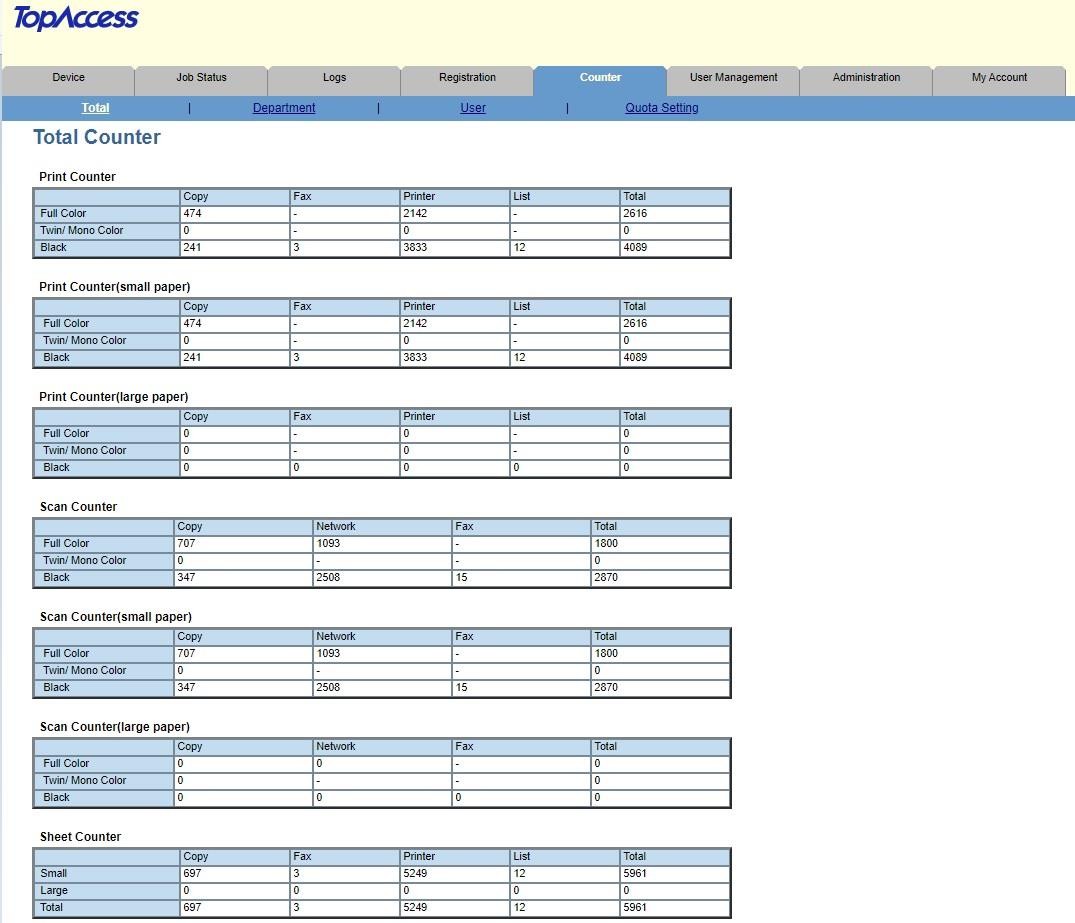Screen dimensions: 1075x923
Task: Switch to the Job Status tab
Action: coord(201,77)
